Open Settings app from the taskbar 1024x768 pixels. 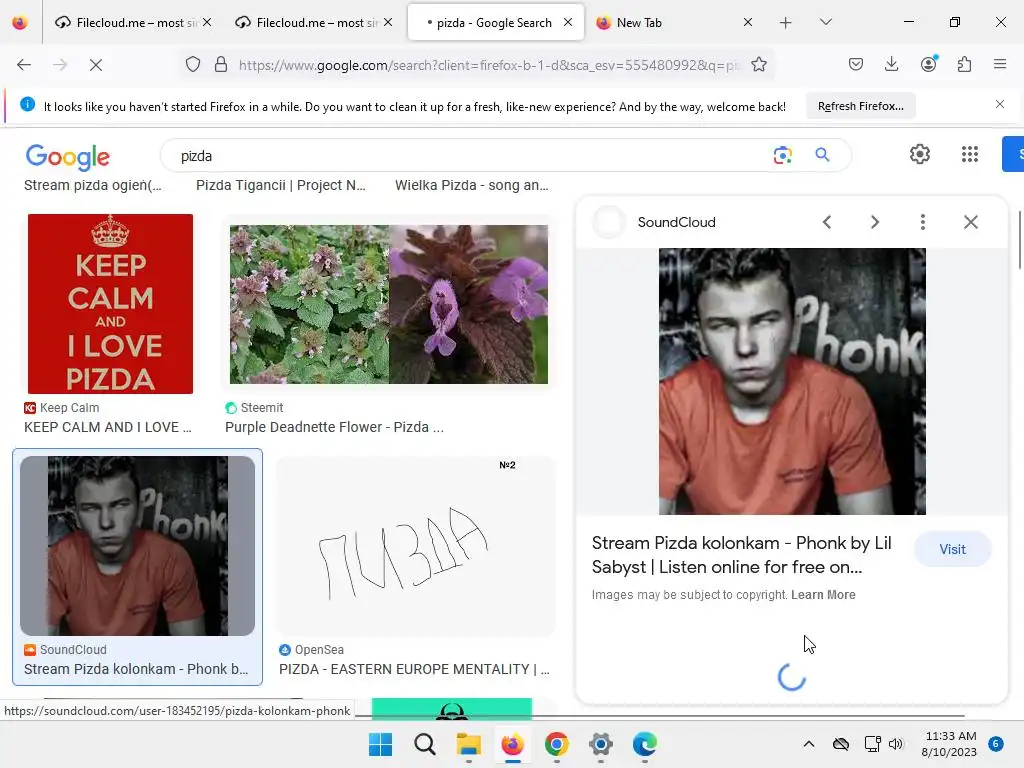[601, 744]
